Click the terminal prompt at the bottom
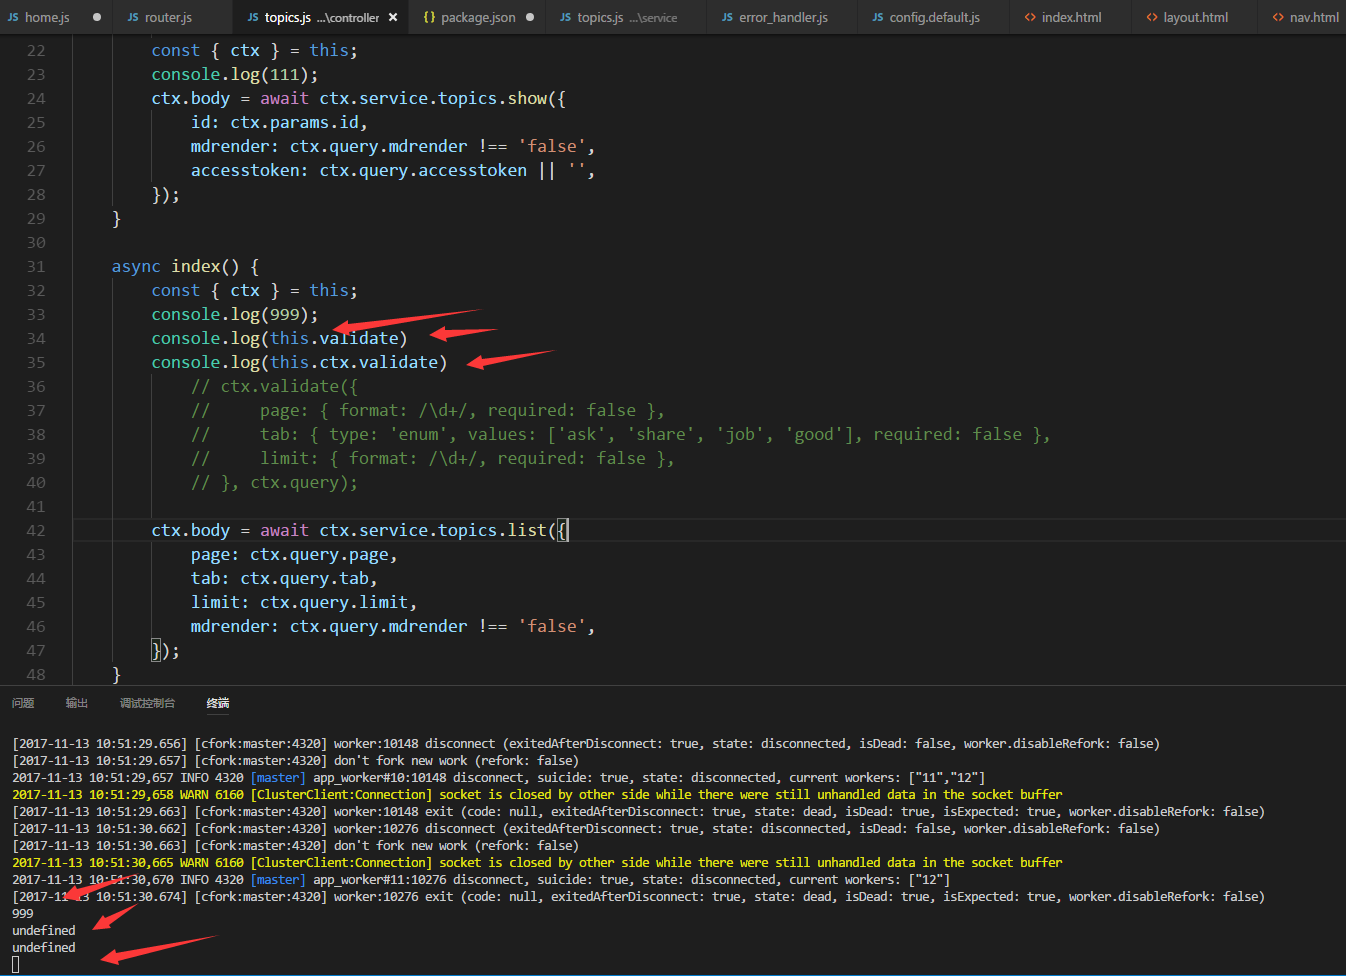1346x976 pixels. pyautogui.click(x=16, y=963)
